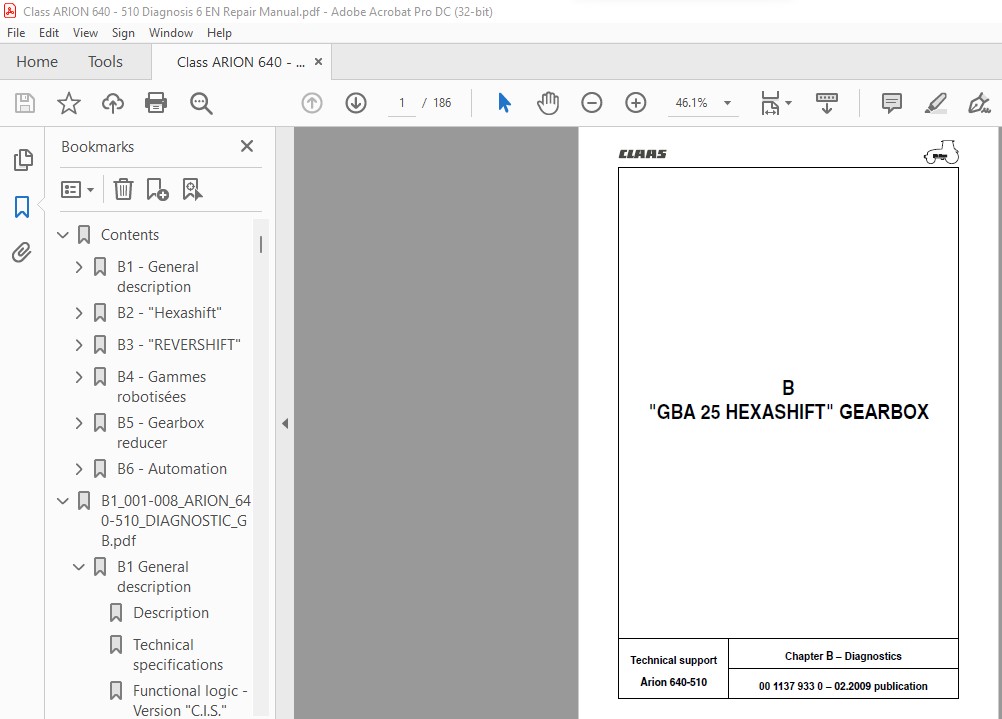
Task: Open the View menu
Action: (x=85, y=33)
